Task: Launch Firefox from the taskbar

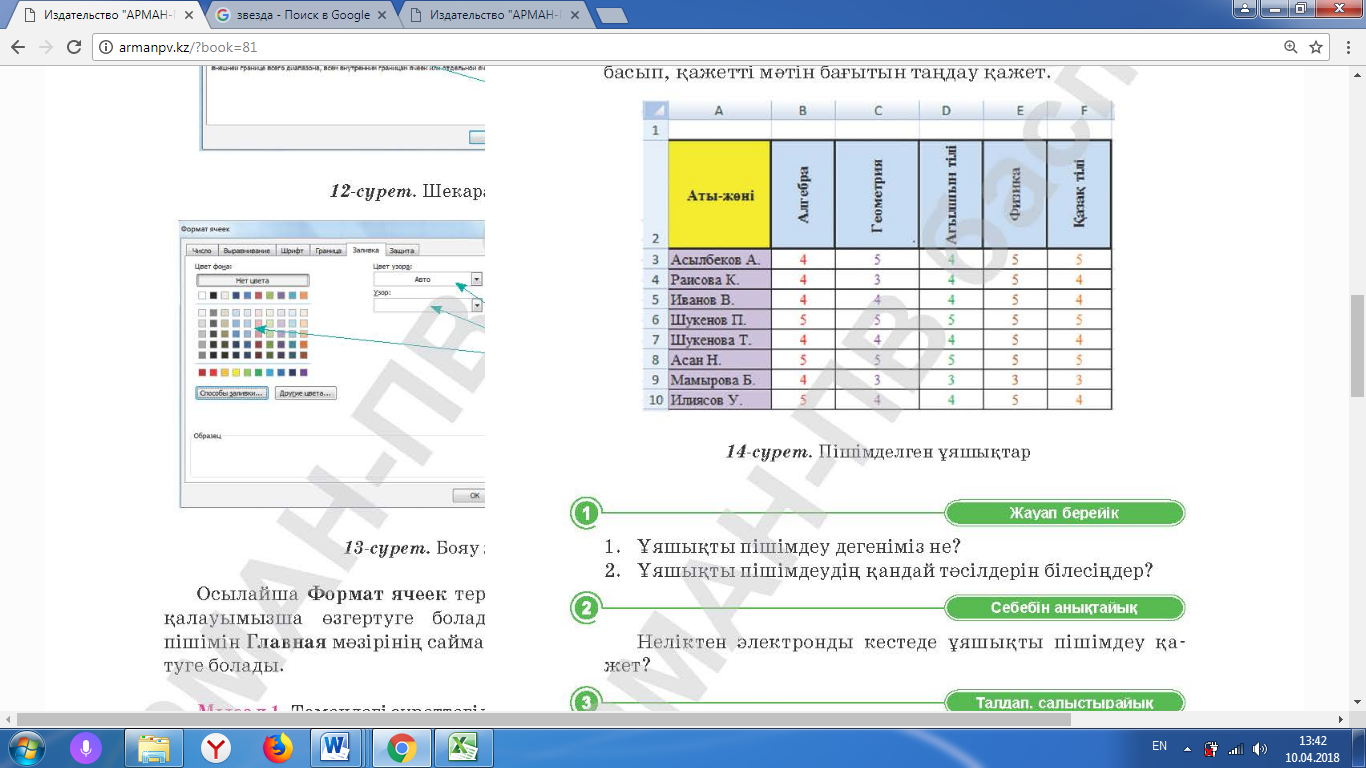Action: 278,748
